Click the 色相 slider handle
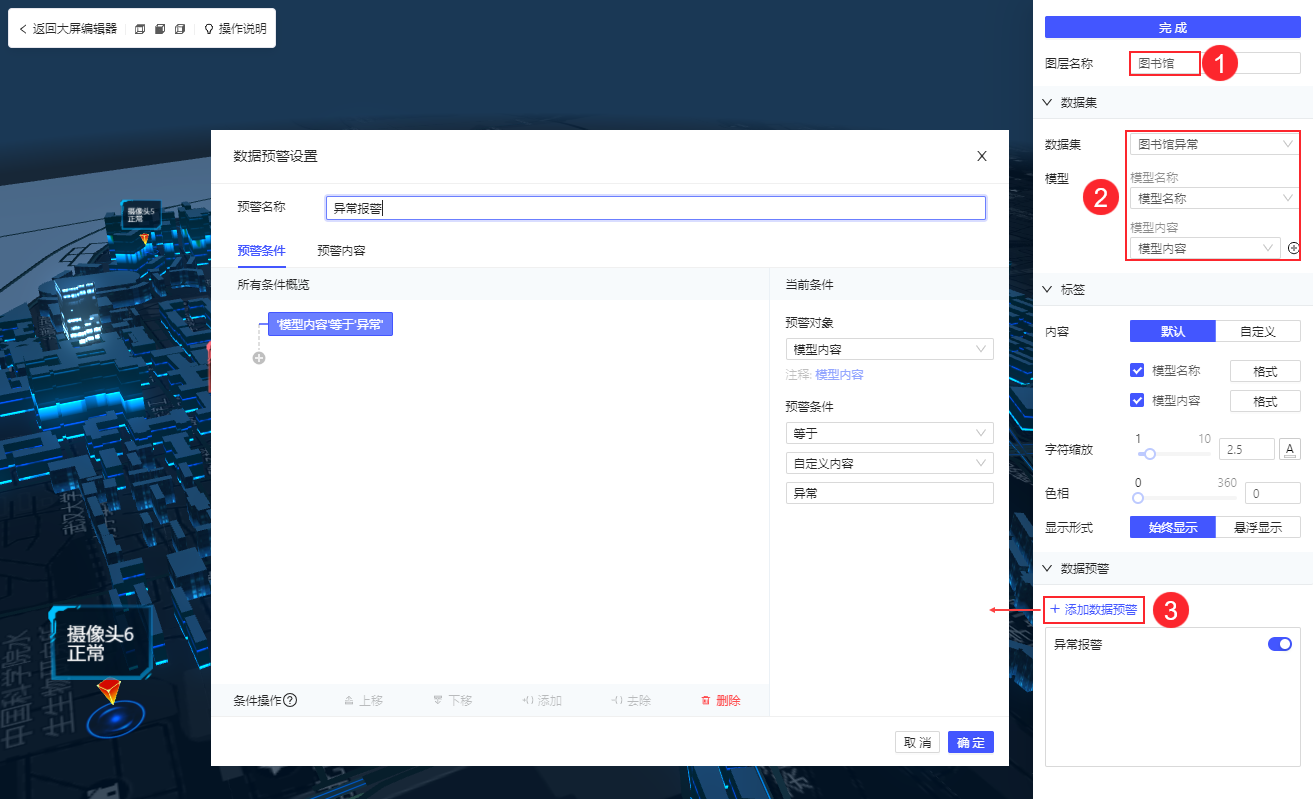This screenshot has height=799, width=1313. [1138, 498]
